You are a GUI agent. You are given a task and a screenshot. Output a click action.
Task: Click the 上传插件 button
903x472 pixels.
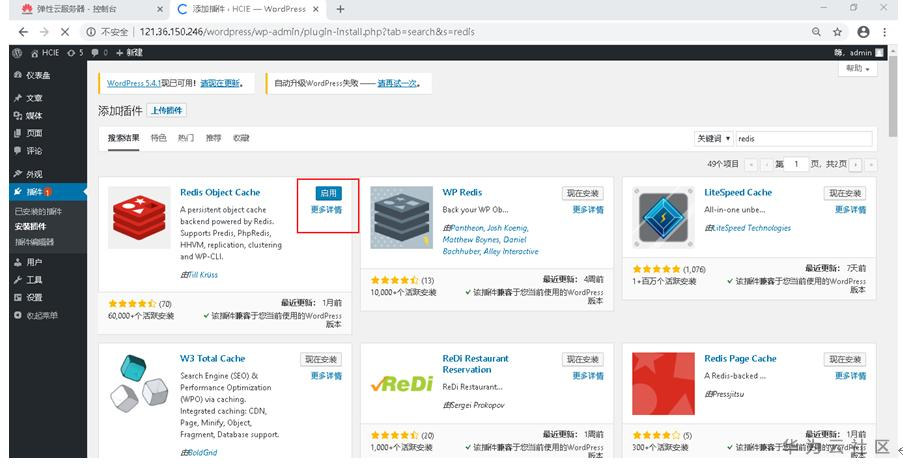coord(167,111)
